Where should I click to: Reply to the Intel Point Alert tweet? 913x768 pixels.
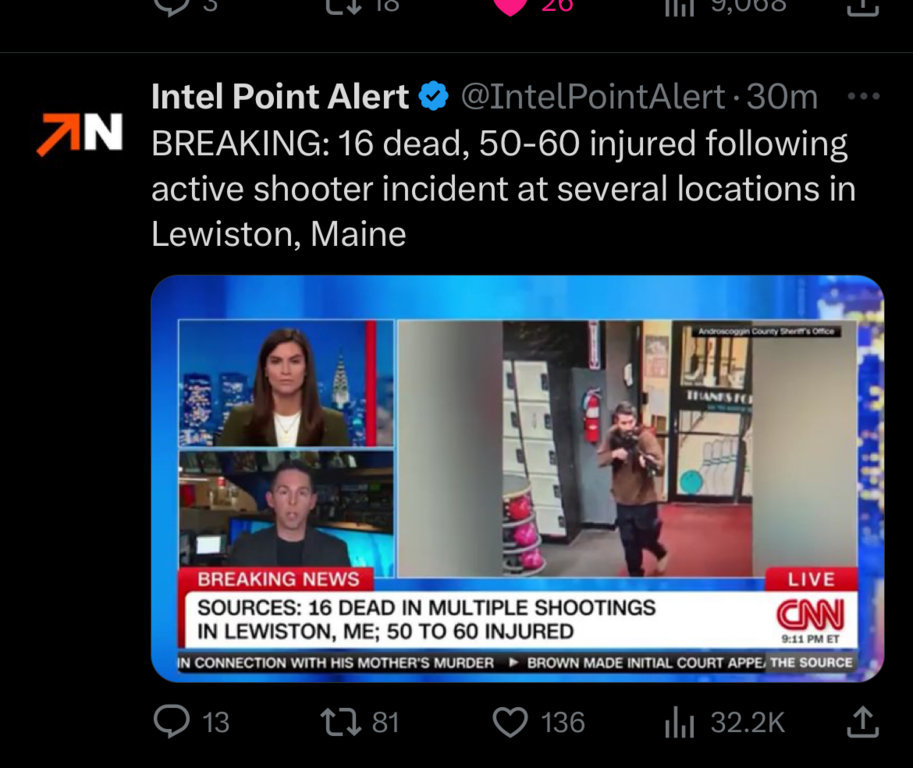click(x=171, y=721)
